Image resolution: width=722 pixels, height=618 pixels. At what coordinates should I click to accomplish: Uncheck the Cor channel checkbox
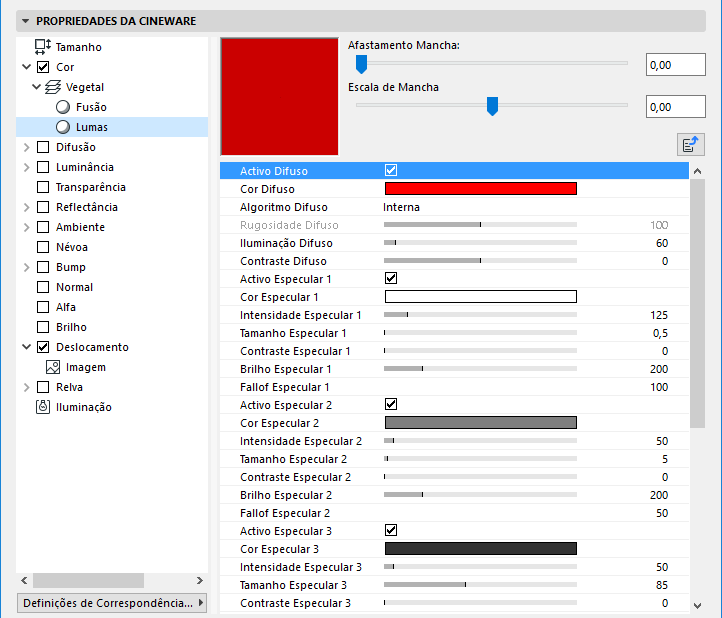click(x=43, y=67)
